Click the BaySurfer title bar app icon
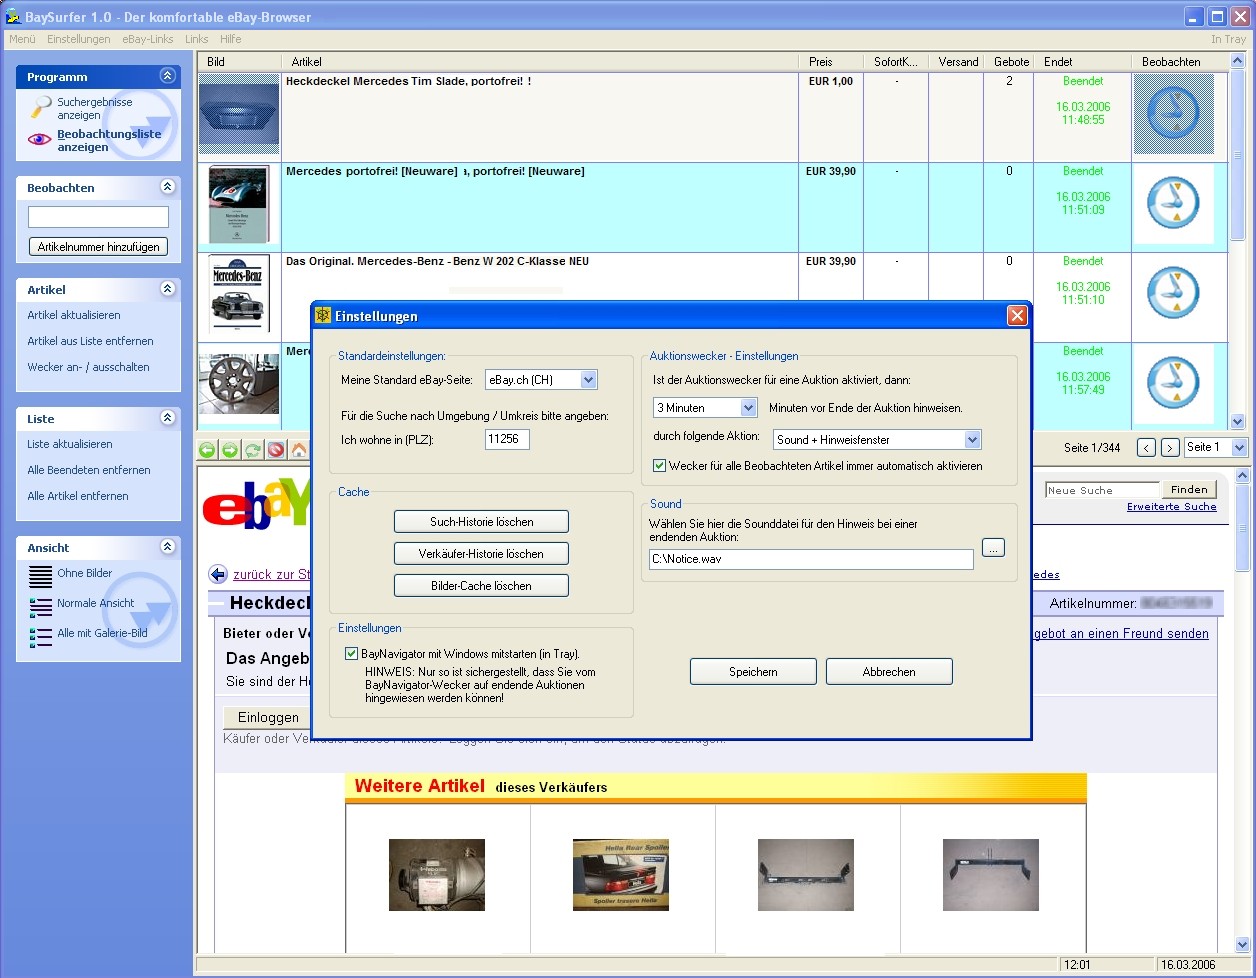 tap(13, 16)
